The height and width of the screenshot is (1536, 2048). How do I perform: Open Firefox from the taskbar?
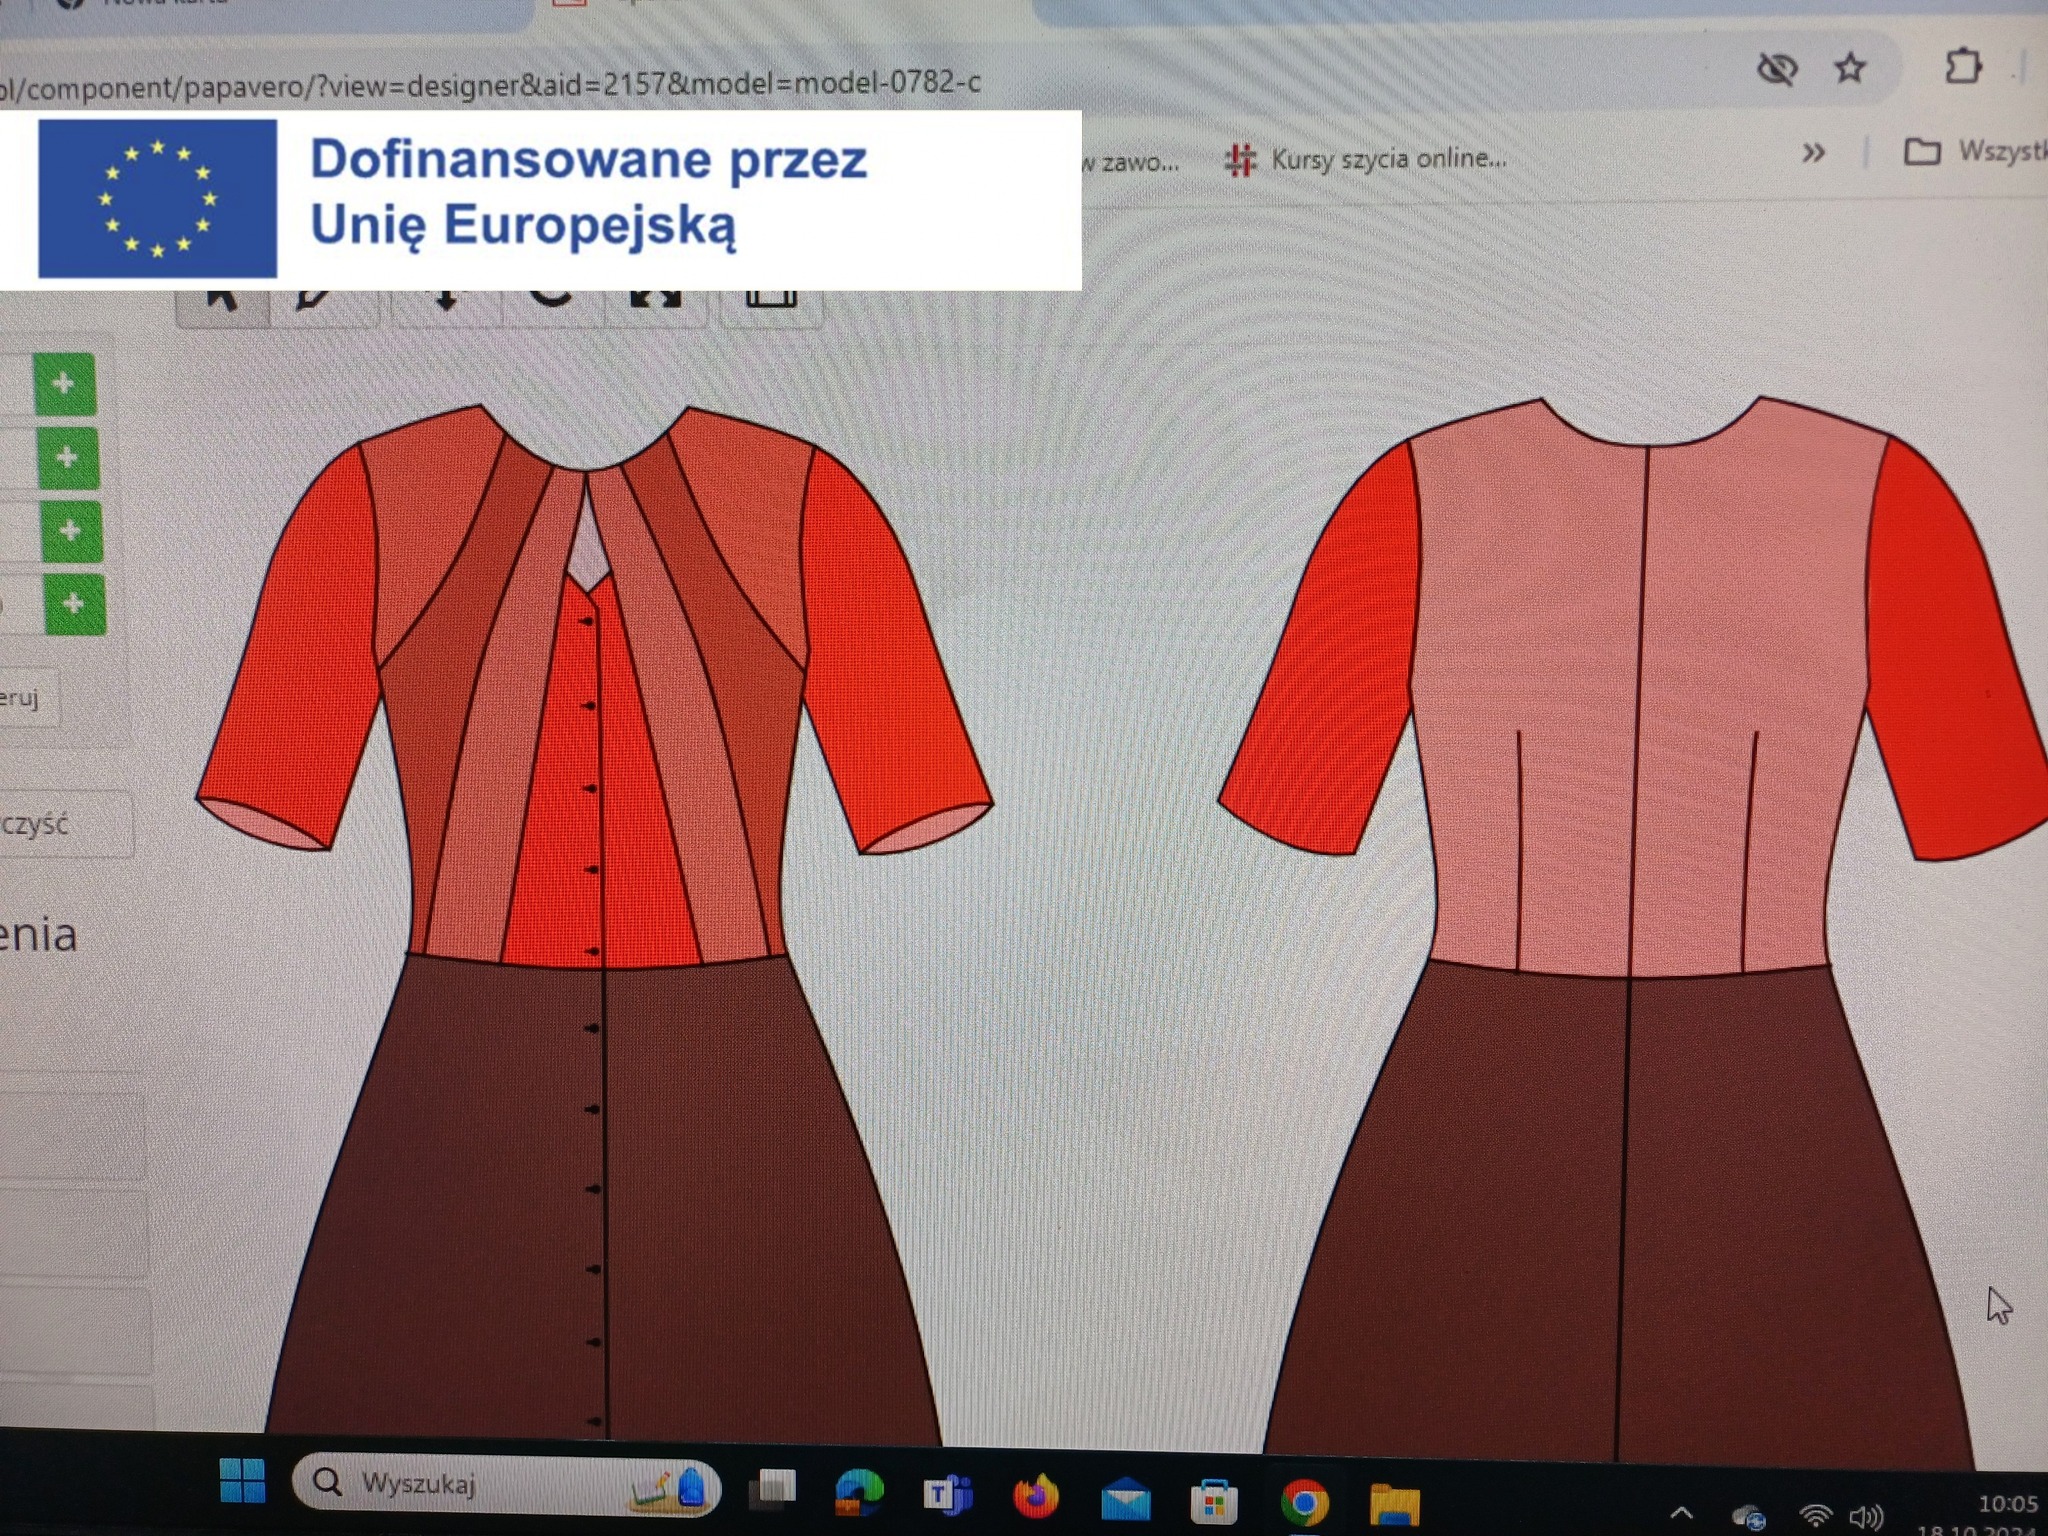1036,1497
